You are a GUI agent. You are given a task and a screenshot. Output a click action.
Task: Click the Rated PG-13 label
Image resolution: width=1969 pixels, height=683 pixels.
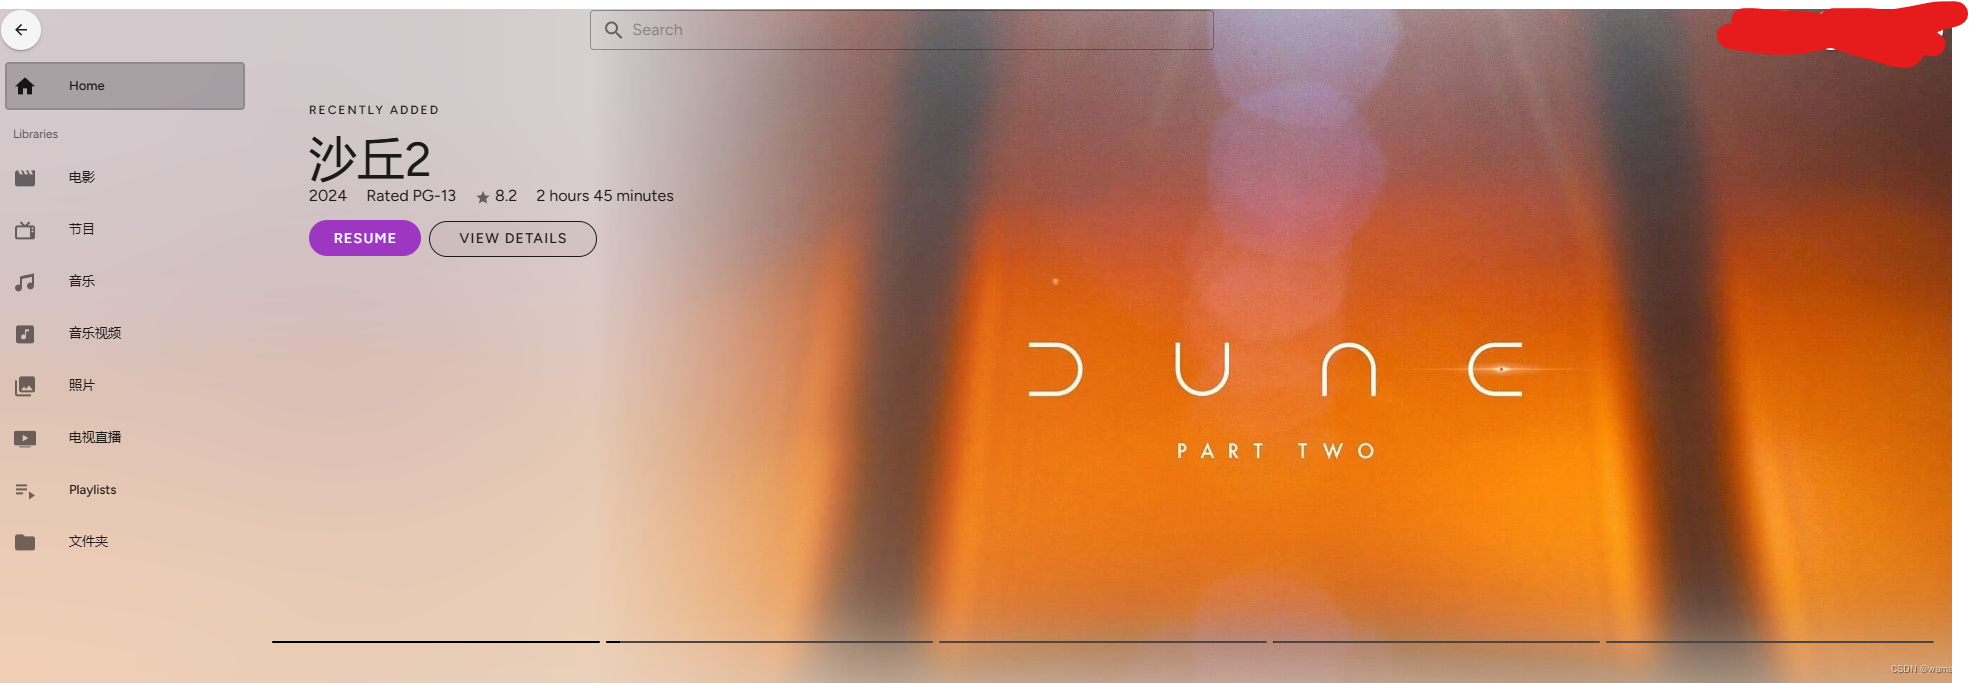411,196
